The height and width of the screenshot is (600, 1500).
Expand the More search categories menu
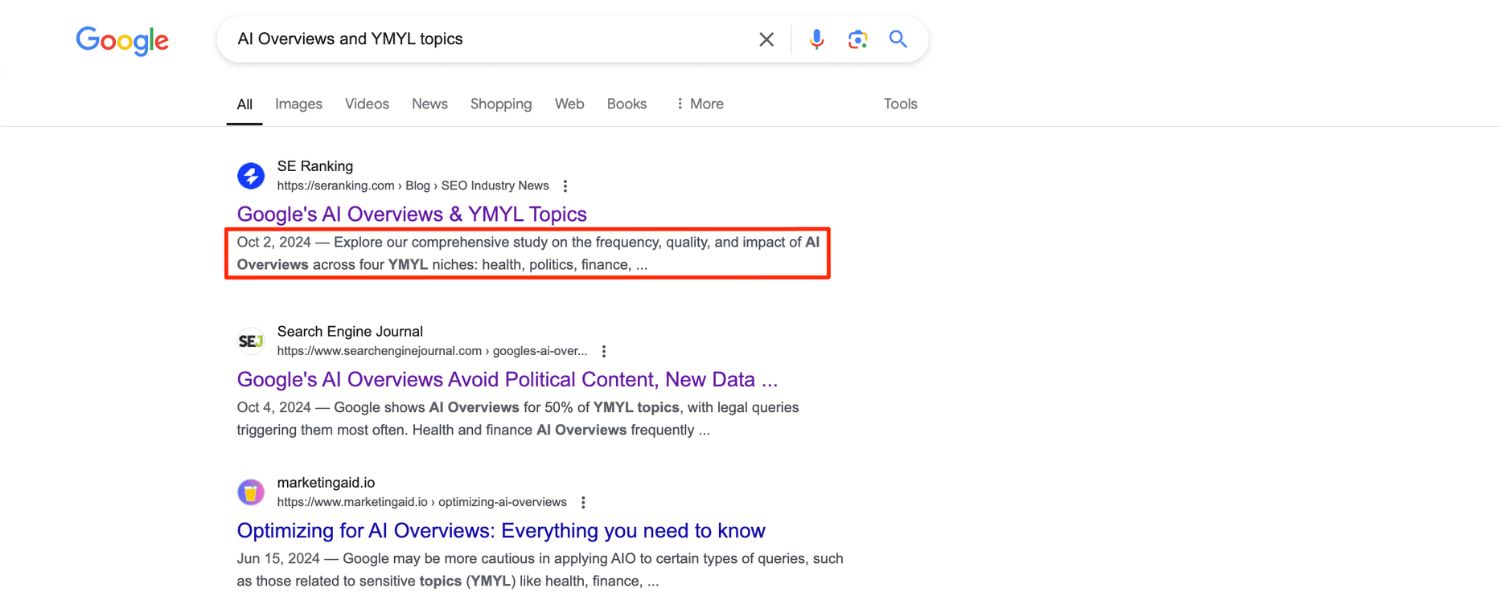point(698,103)
